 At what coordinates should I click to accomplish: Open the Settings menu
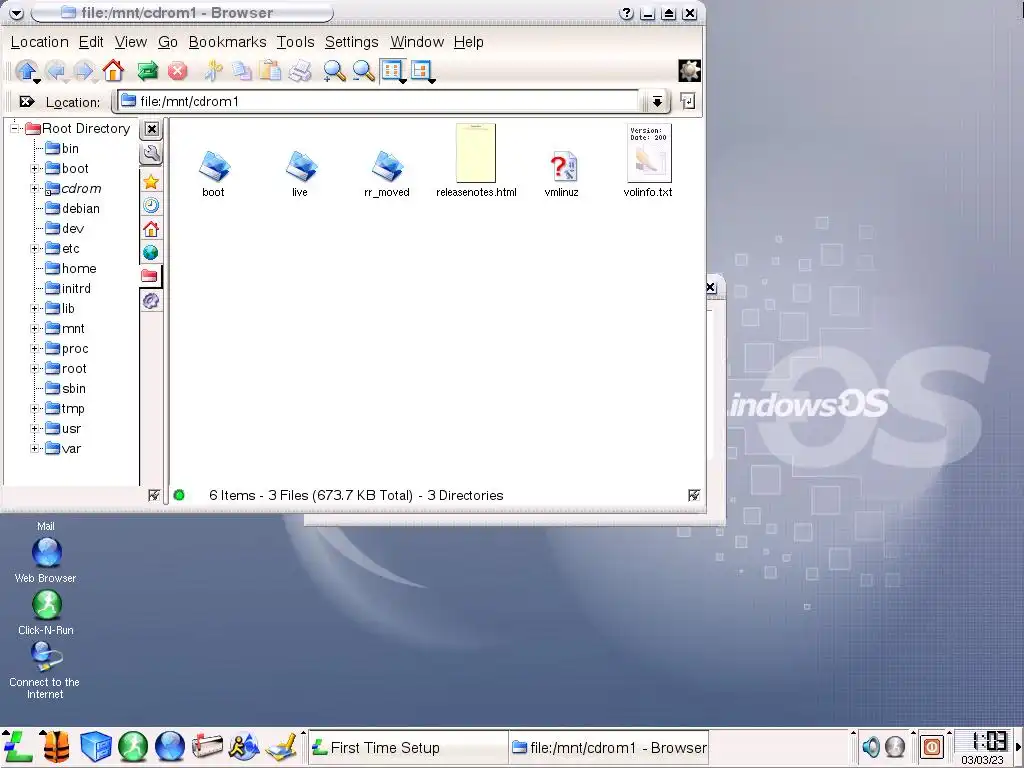click(351, 42)
